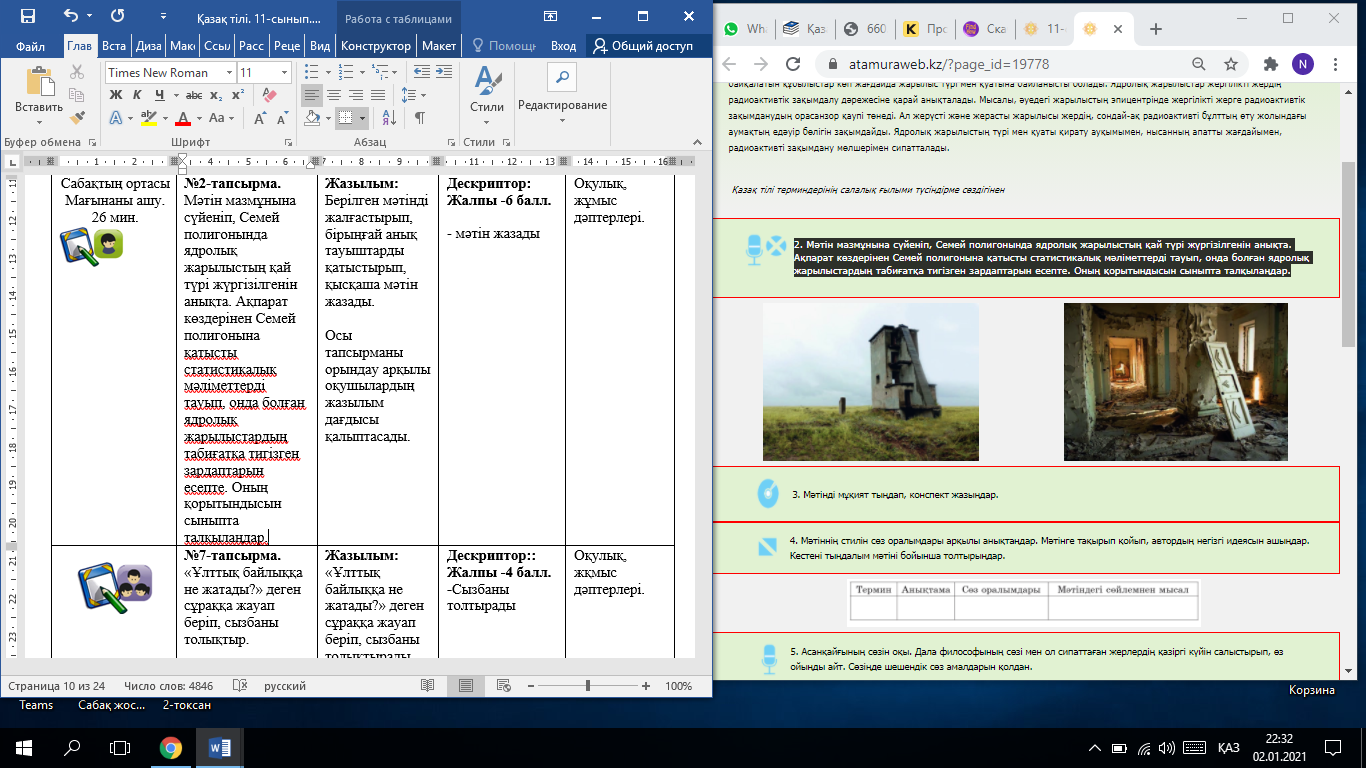
Task: Open the Chrome extensions puzzle icon
Action: click(x=1271, y=64)
